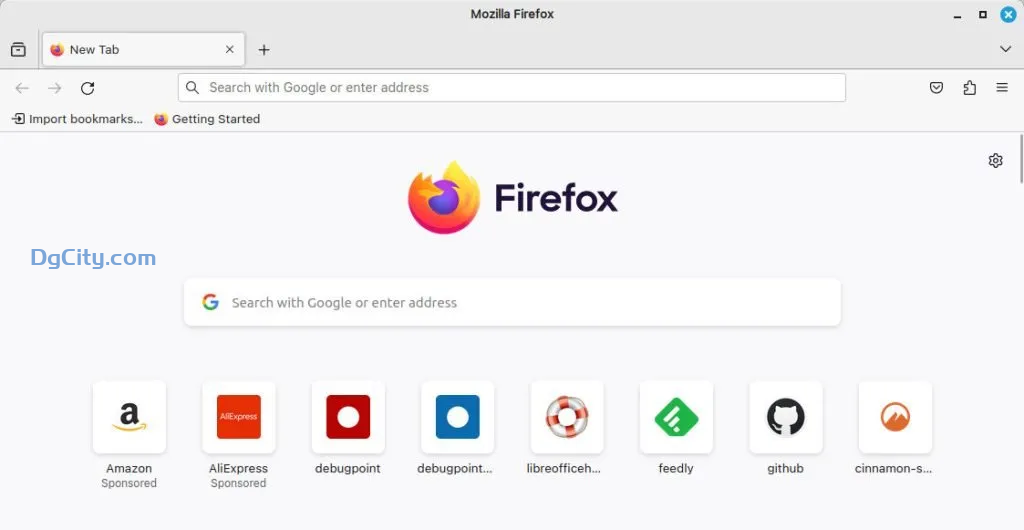Go back one page

point(22,88)
